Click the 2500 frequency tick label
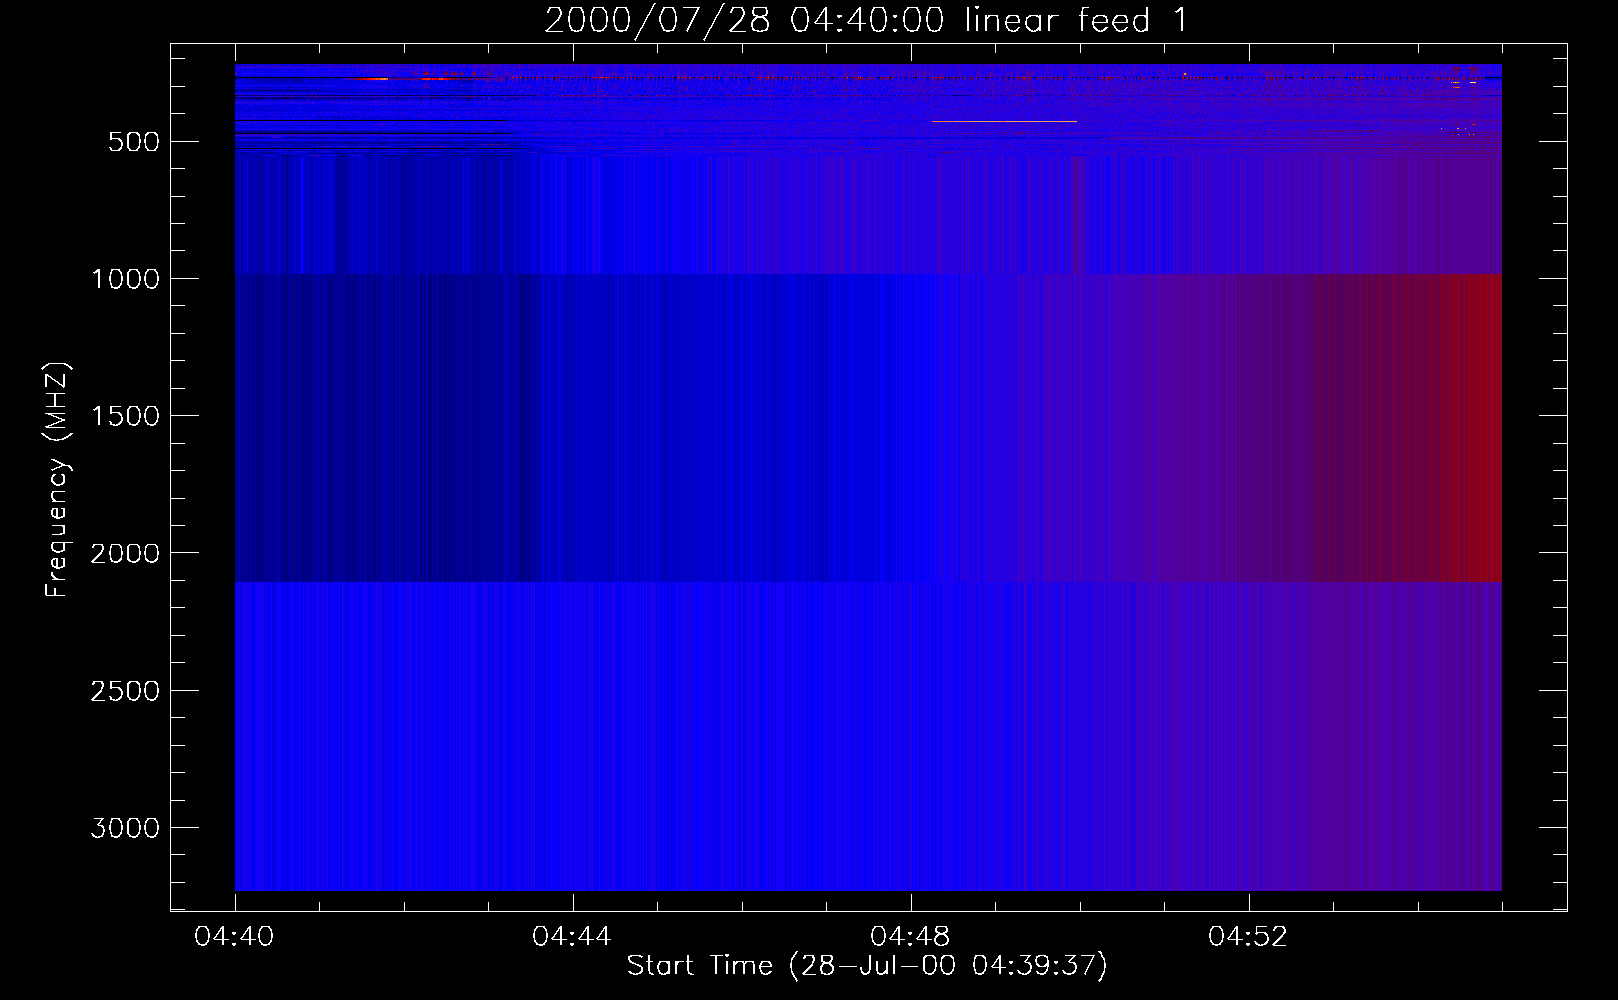Screen dimensions: 1618x1000 point(125,691)
